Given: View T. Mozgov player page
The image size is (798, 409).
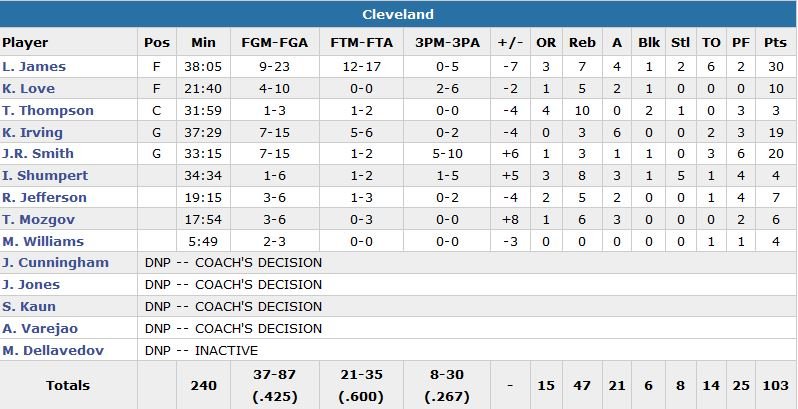Looking at the screenshot, I should 38,220.
